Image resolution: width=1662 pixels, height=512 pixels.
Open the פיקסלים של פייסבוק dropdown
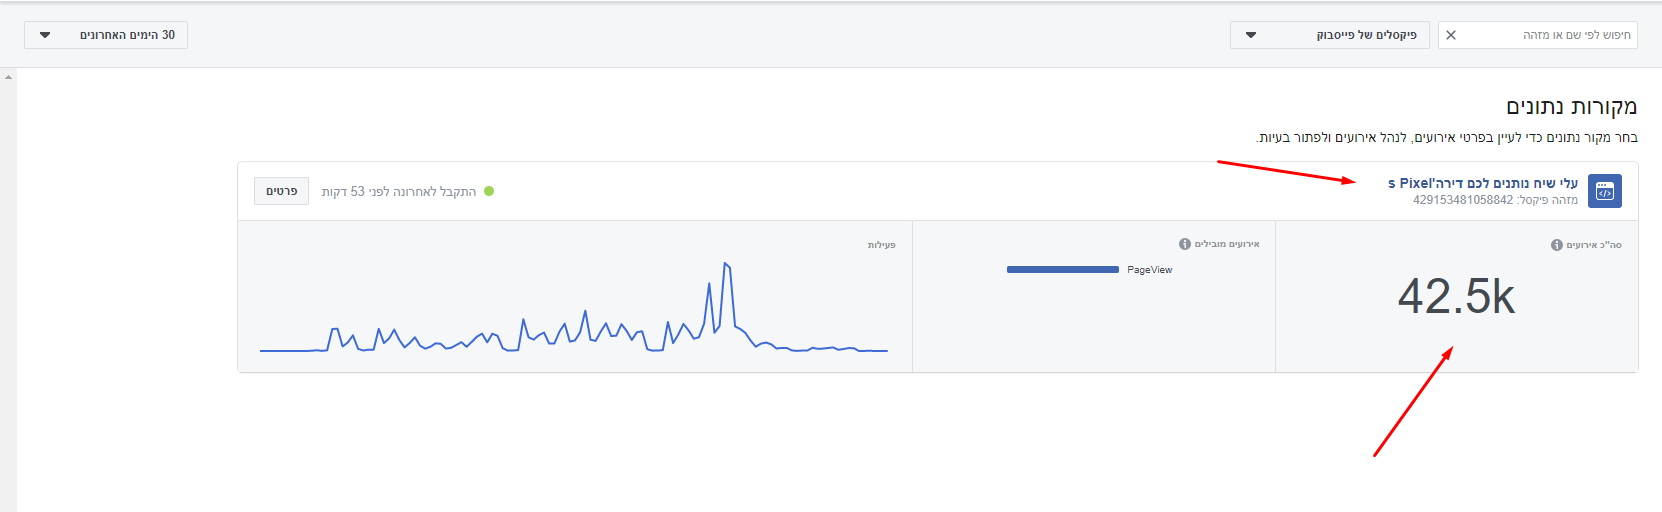tap(1329, 35)
